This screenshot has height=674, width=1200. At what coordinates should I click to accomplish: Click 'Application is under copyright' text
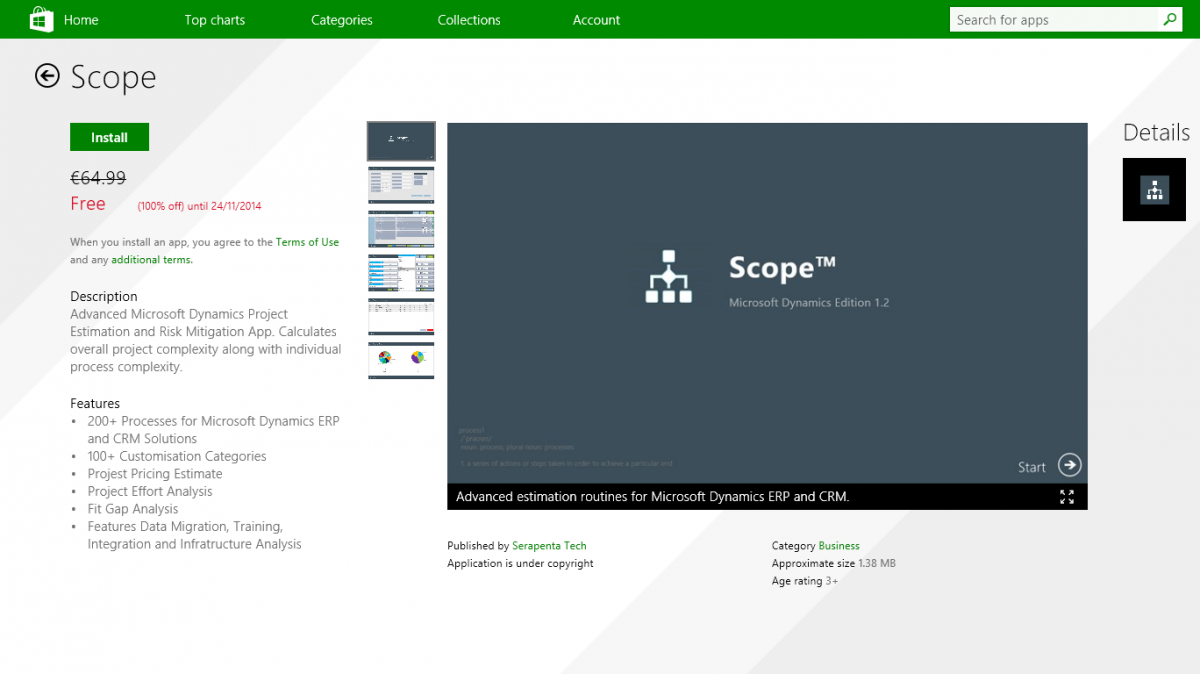520,563
